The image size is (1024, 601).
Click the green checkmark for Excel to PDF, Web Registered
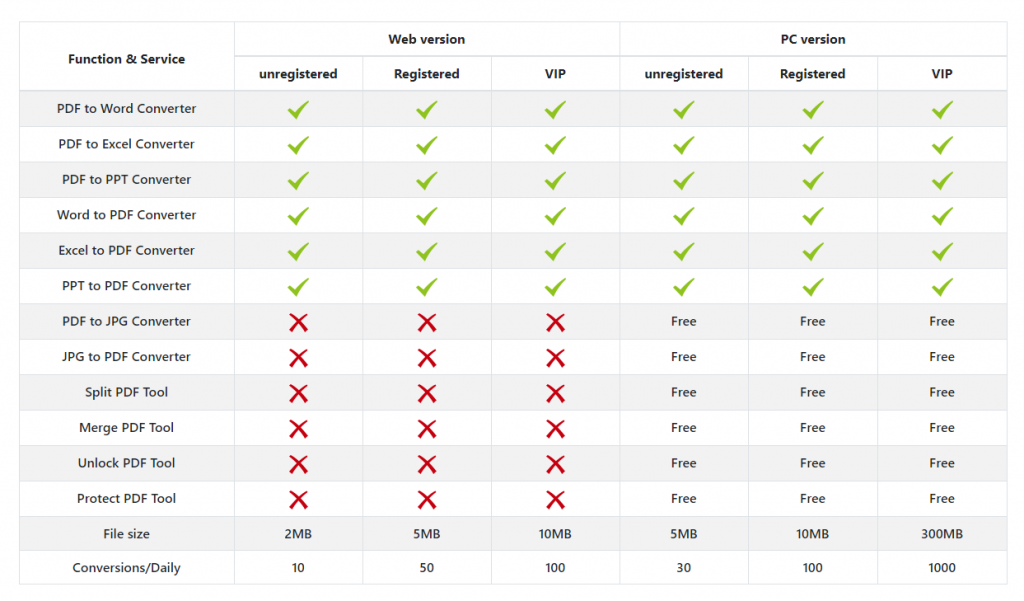(427, 251)
